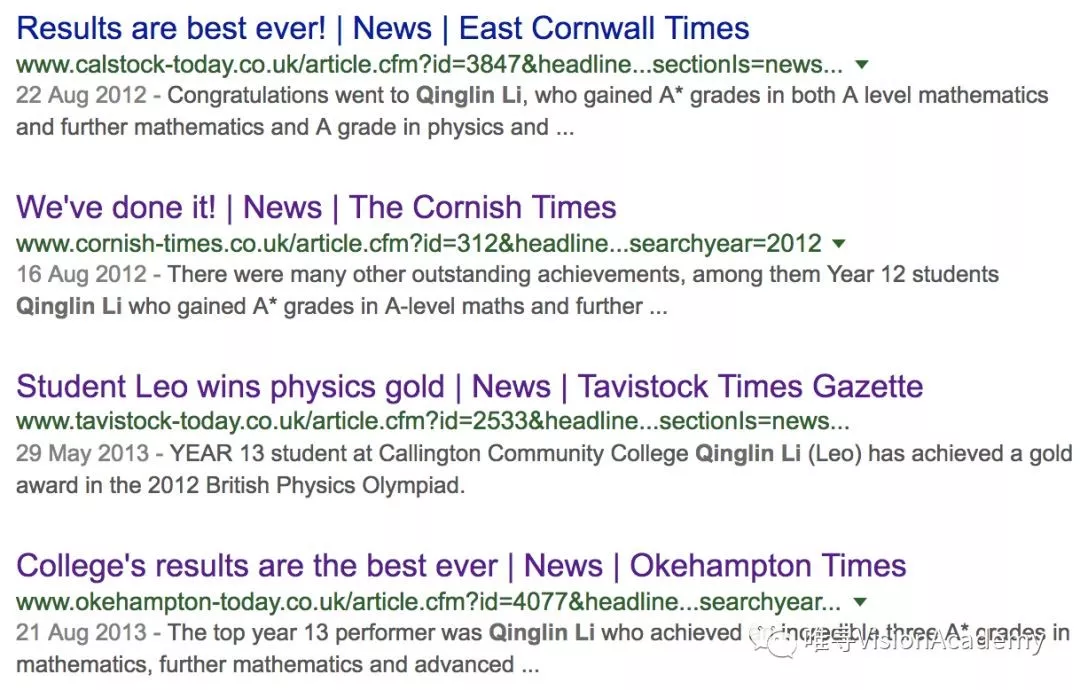Click bold 'Qinglin Li' in first snippet
The width and height of the screenshot is (1080, 690).
click(x=468, y=95)
